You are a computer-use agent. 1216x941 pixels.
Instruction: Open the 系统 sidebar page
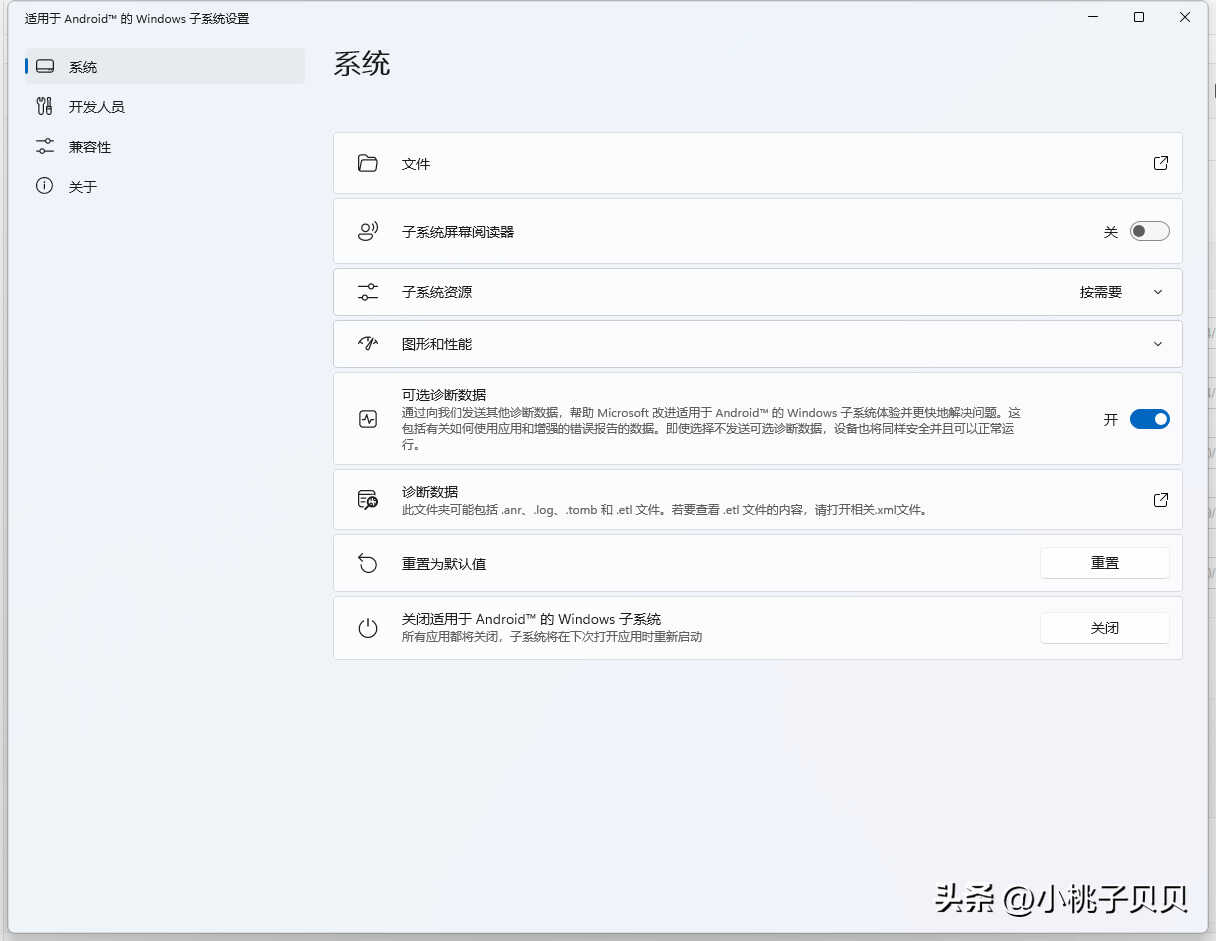165,67
